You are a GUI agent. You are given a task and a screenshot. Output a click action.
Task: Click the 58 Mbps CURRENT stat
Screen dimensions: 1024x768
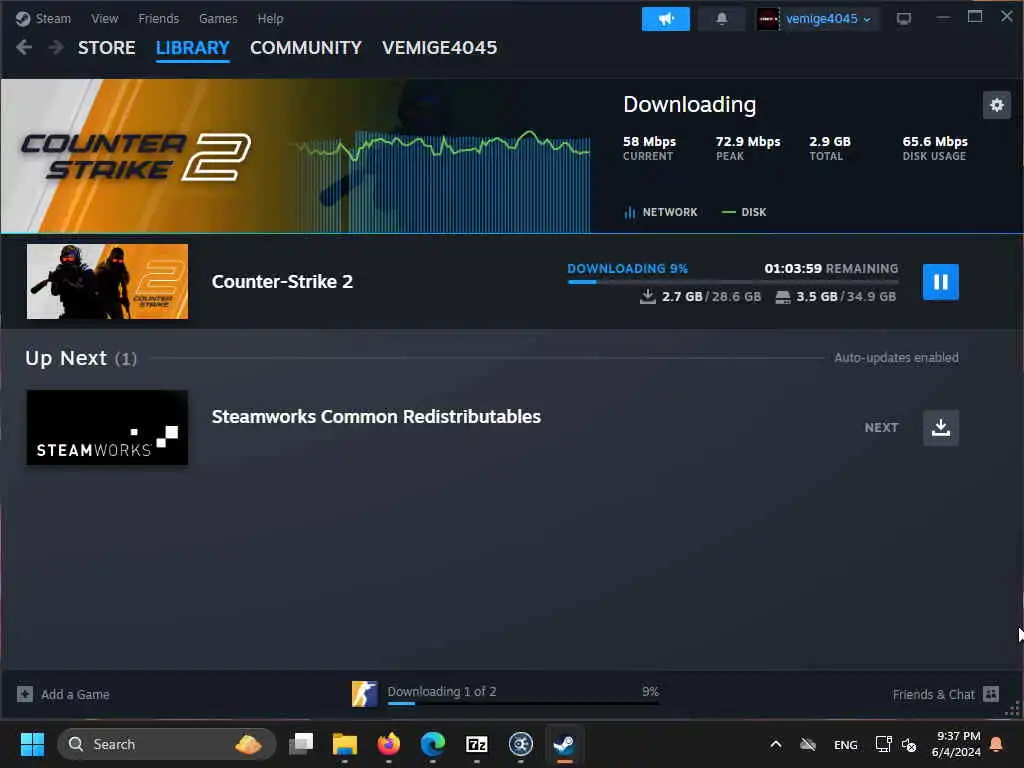click(x=649, y=148)
